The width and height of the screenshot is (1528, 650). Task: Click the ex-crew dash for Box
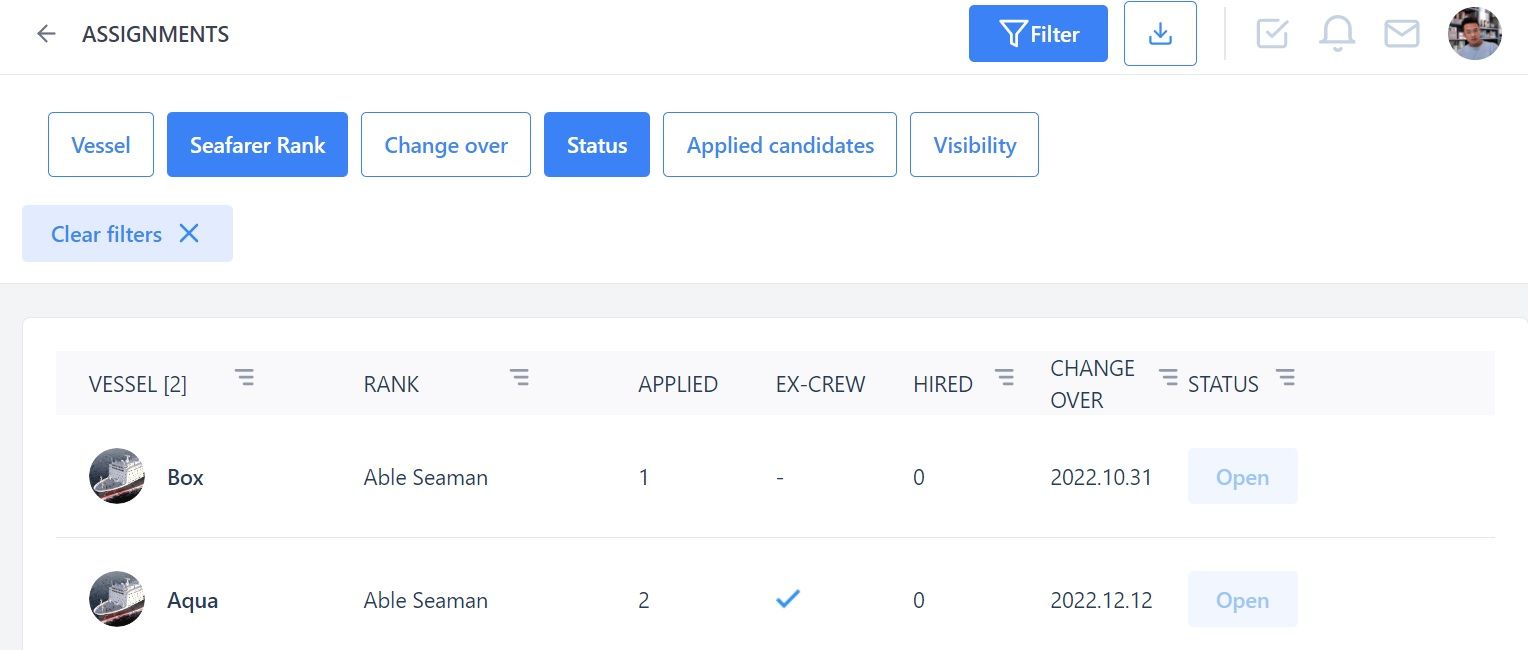click(x=780, y=478)
